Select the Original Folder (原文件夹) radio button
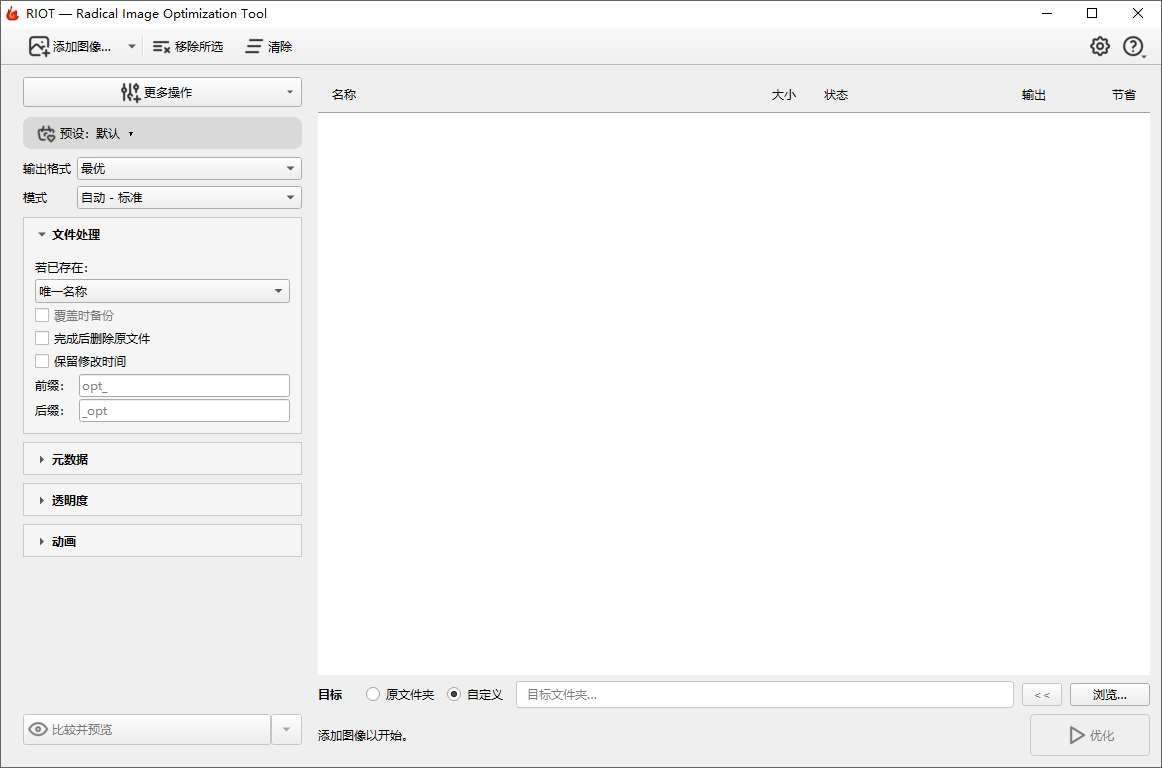Viewport: 1162px width, 768px height. click(374, 695)
